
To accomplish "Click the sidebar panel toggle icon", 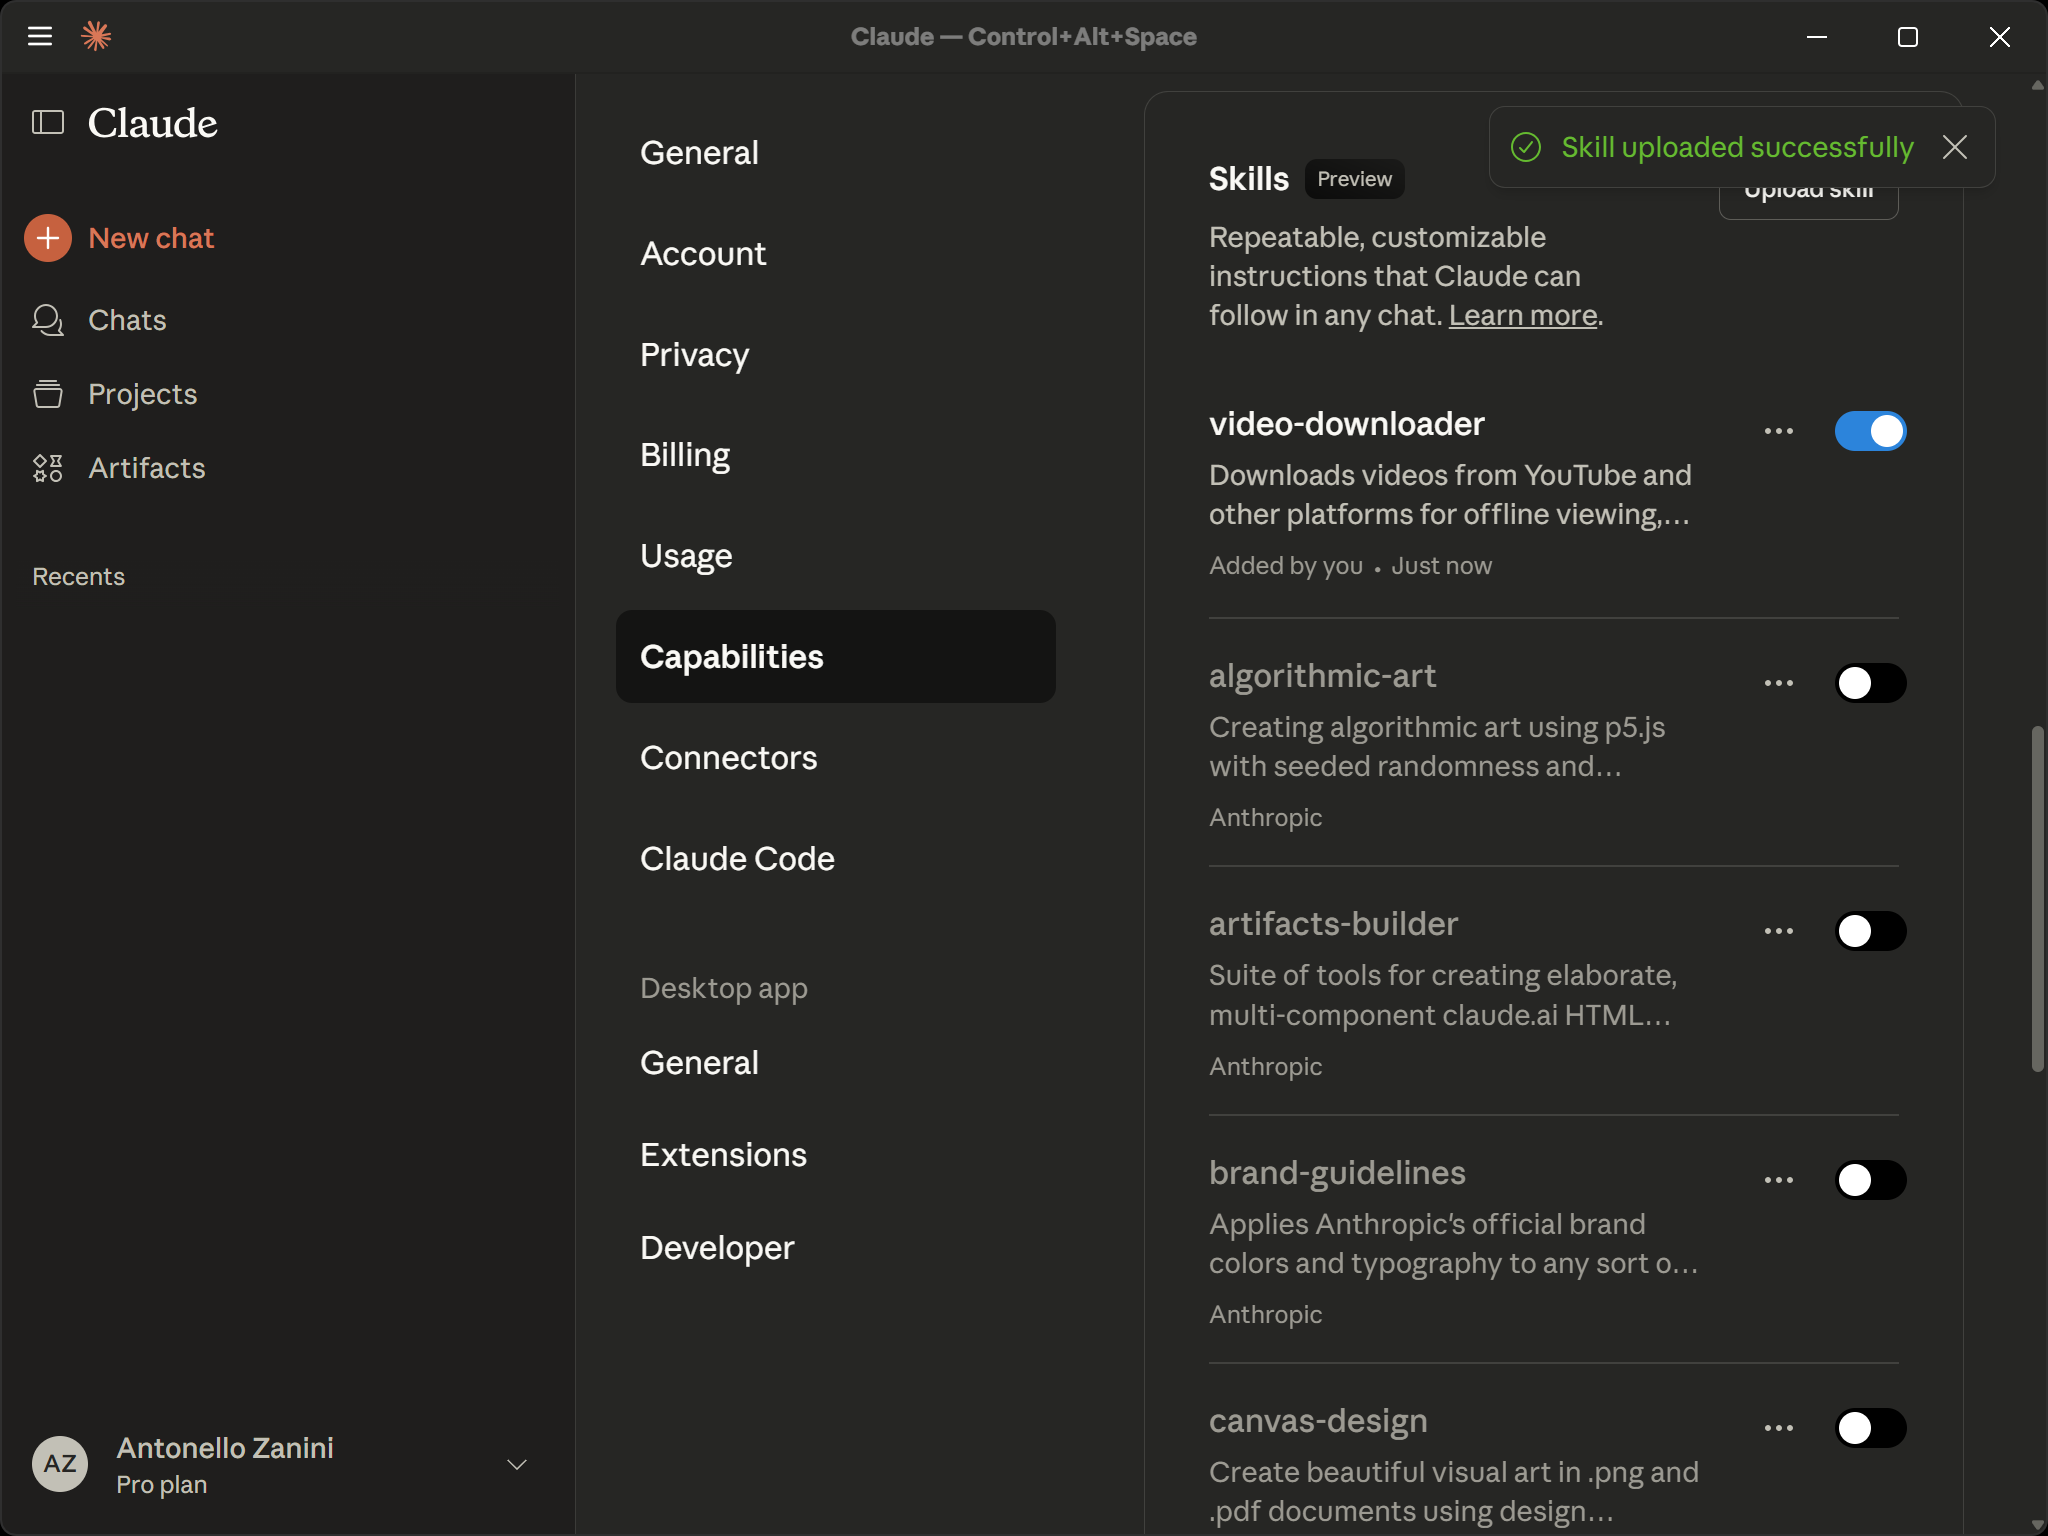I will click(x=45, y=122).
